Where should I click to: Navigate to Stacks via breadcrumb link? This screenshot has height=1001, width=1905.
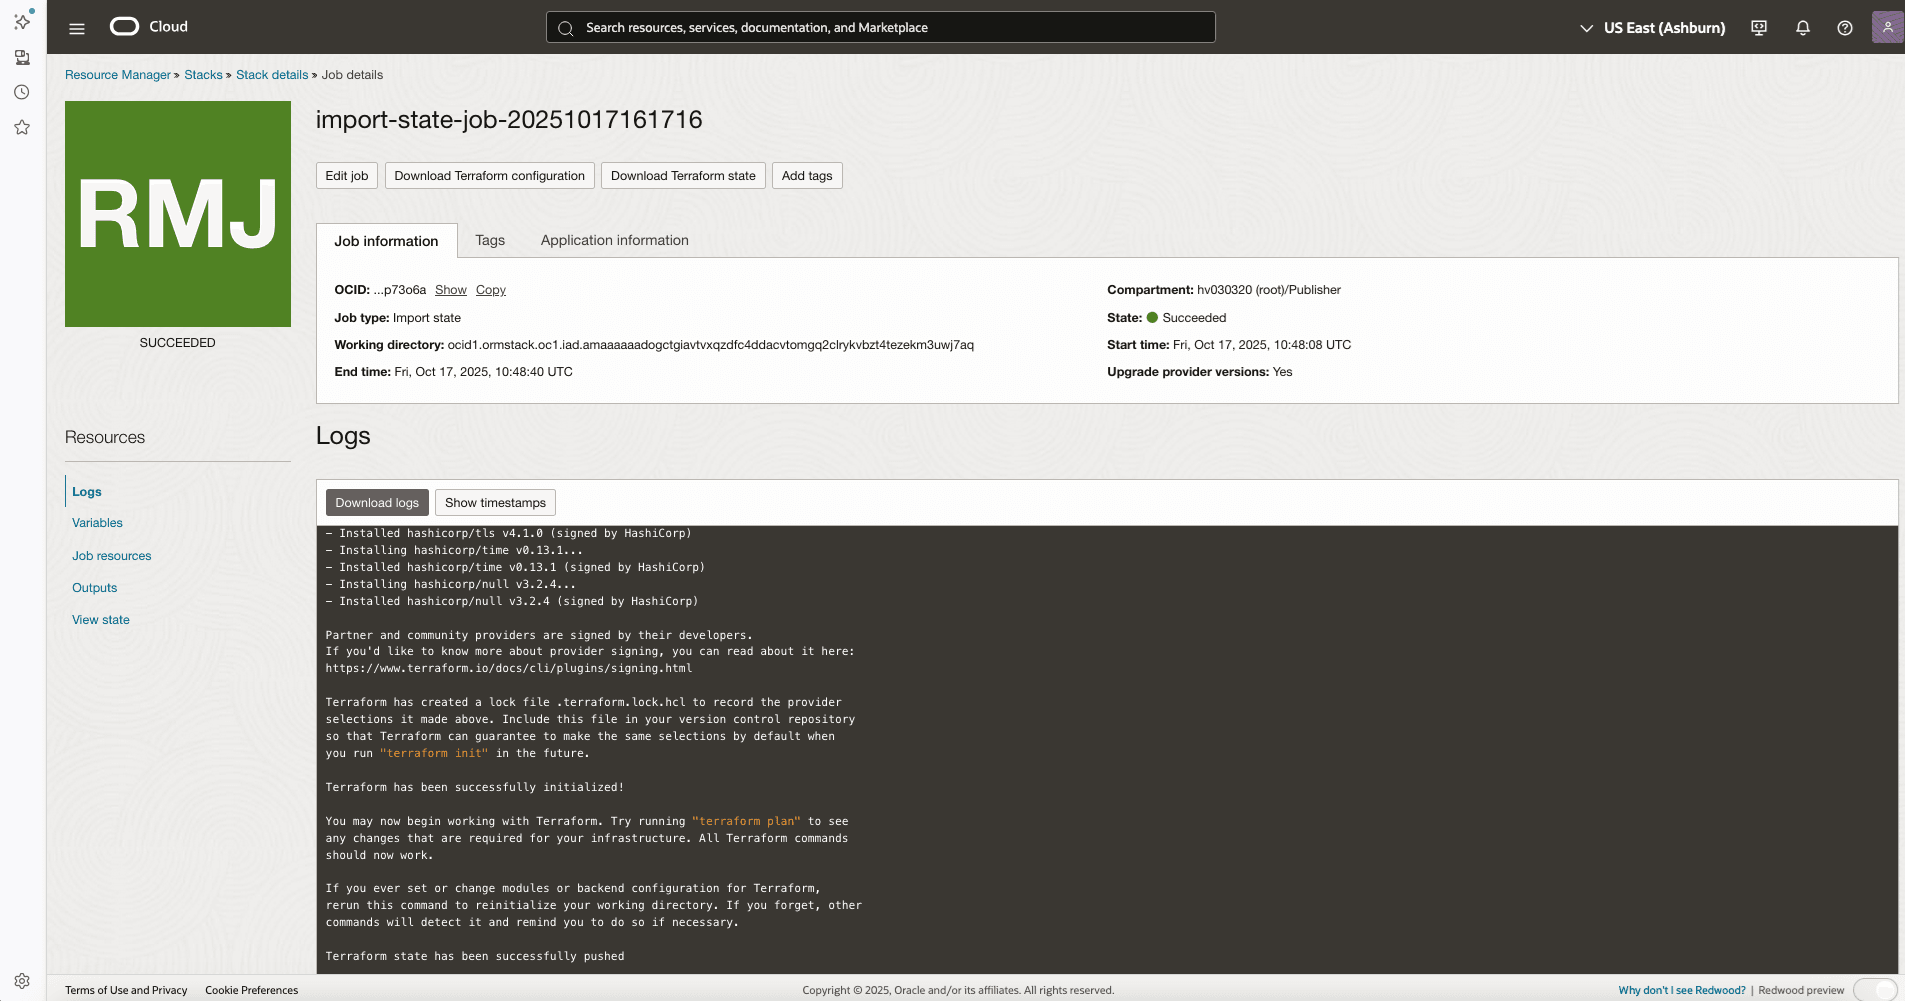[x=203, y=74]
